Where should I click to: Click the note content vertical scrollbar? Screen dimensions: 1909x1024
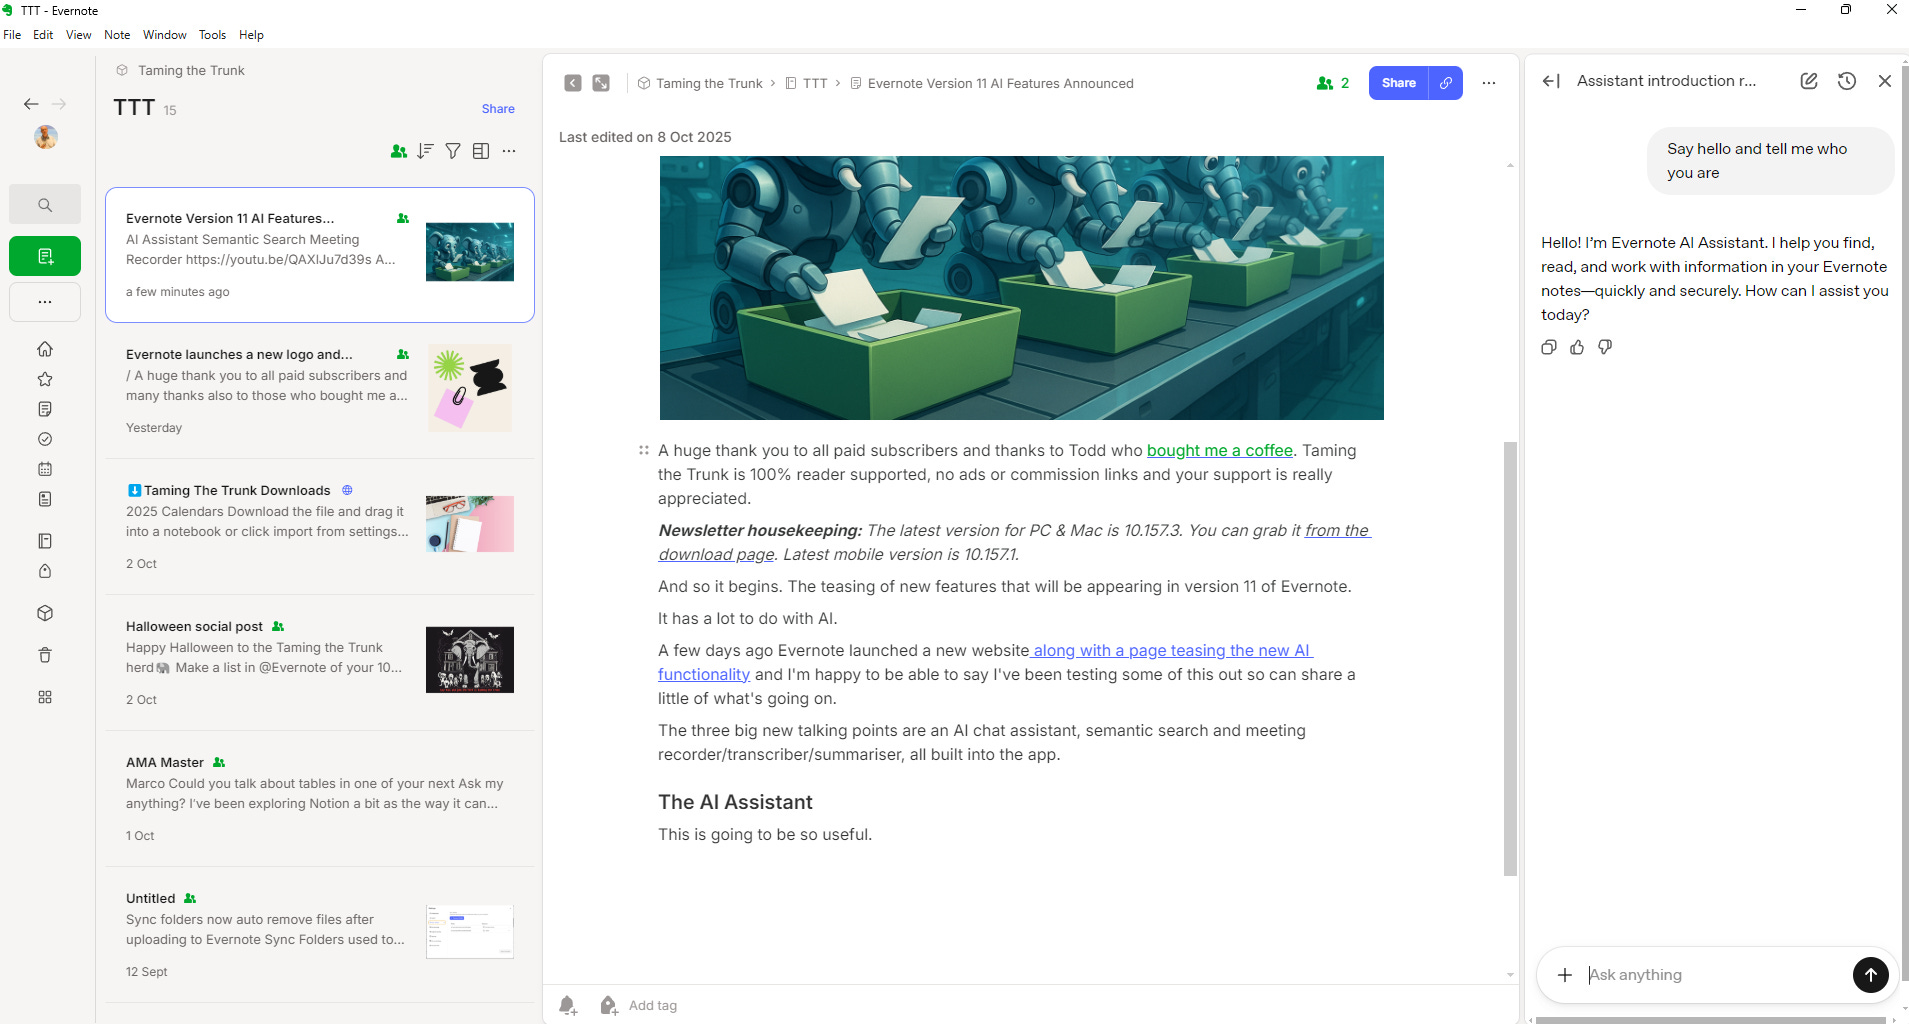[x=1510, y=659]
